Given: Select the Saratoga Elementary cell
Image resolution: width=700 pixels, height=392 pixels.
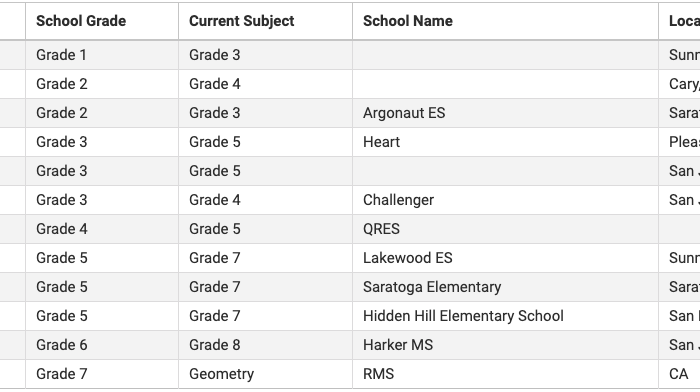Looking at the screenshot, I should point(505,287).
